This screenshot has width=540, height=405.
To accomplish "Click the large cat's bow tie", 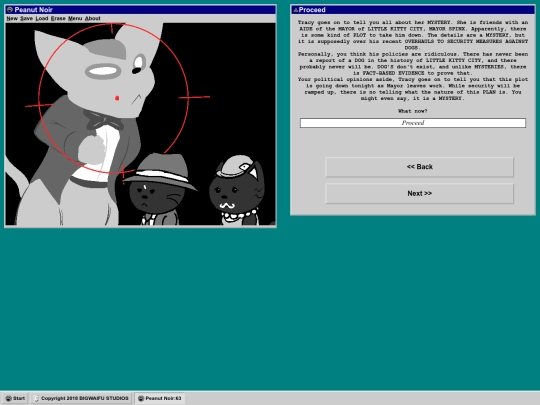I will pyautogui.click(x=103, y=121).
